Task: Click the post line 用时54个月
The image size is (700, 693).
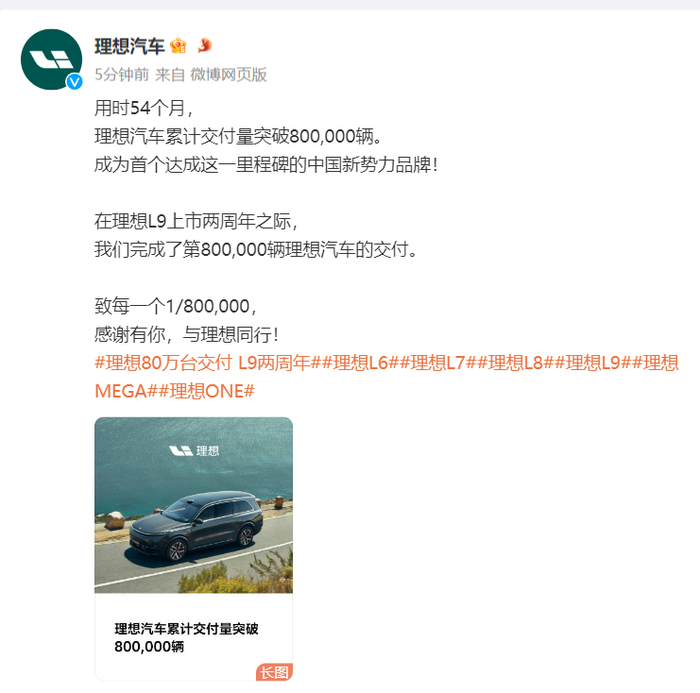Action: tap(143, 108)
